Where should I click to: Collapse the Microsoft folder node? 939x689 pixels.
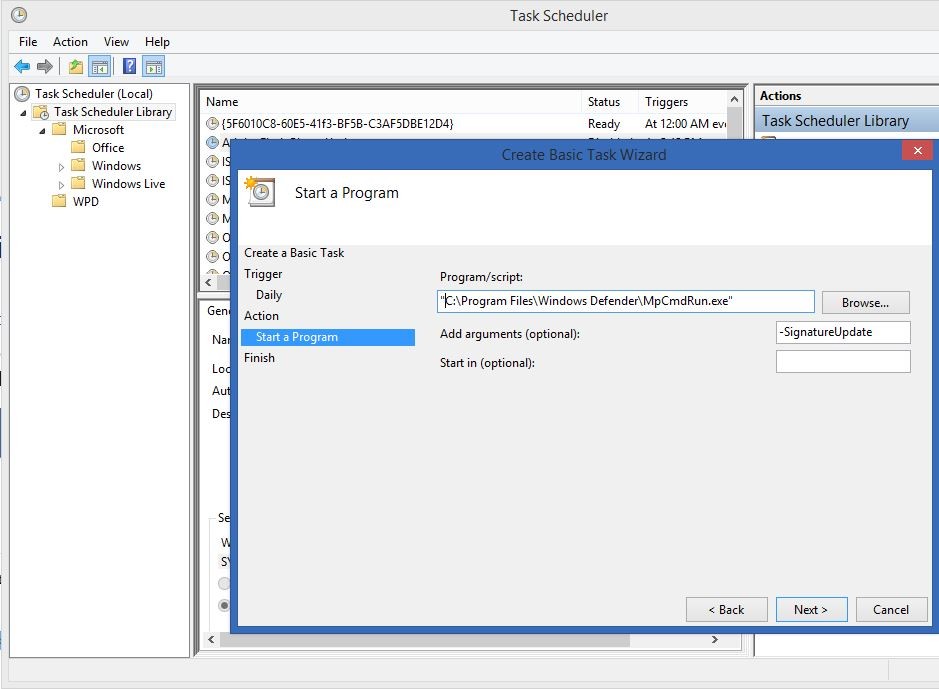pos(42,131)
